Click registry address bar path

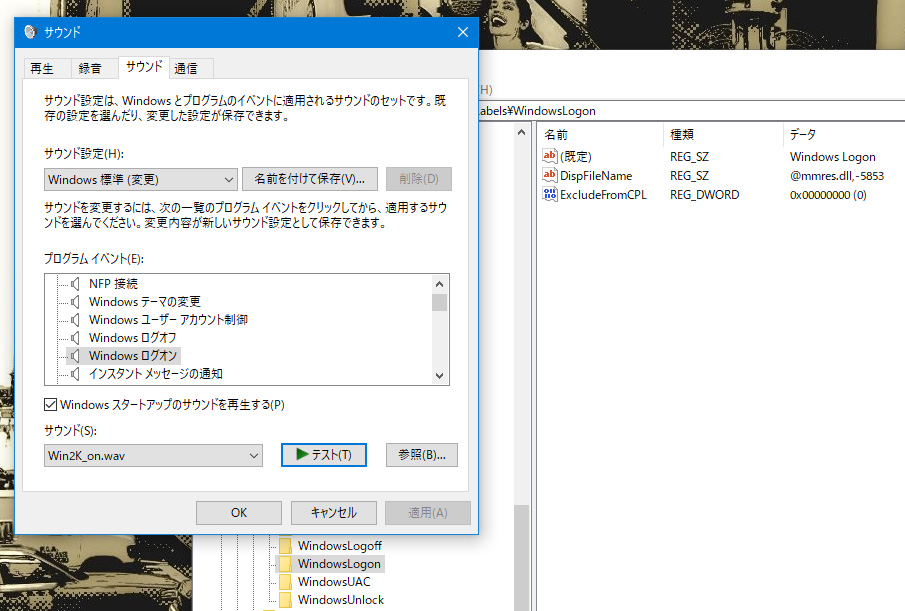(691, 111)
